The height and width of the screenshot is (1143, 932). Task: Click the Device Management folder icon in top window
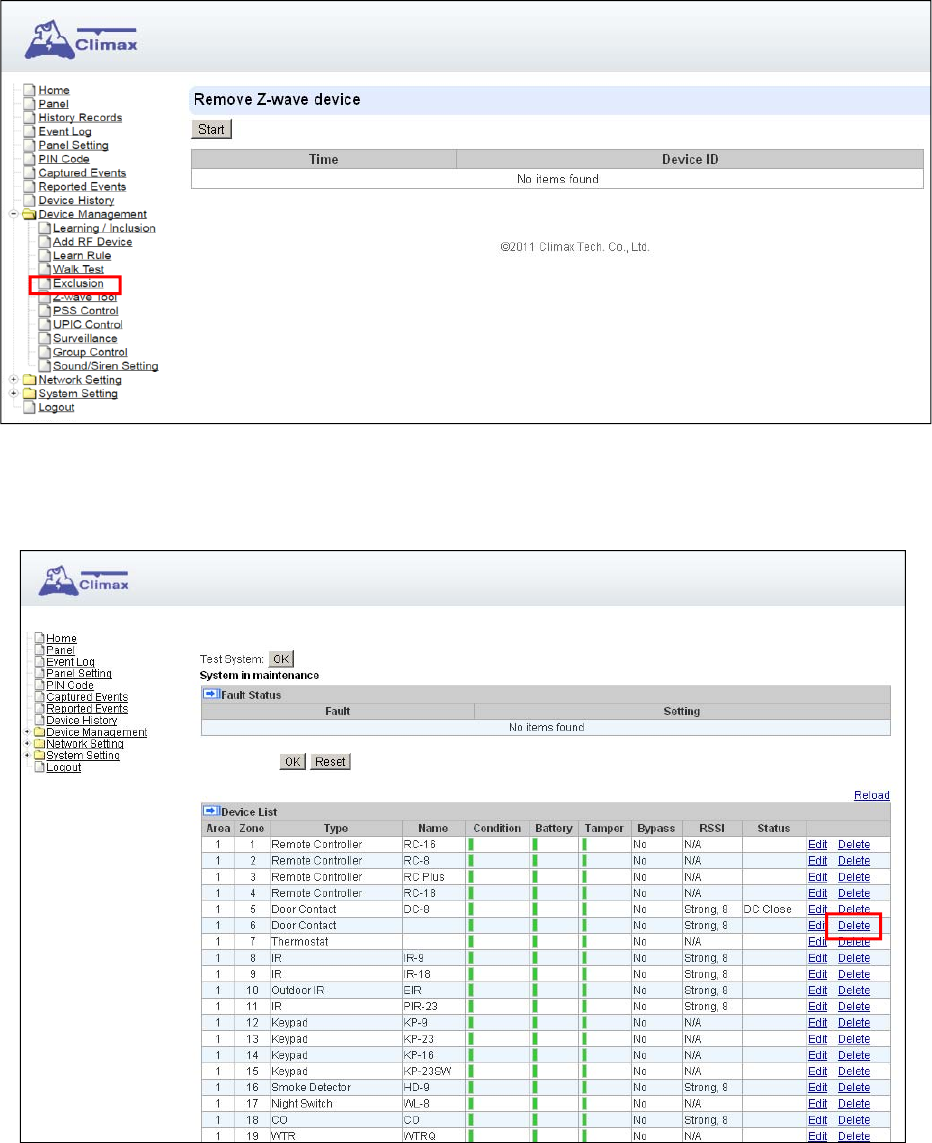(29, 214)
